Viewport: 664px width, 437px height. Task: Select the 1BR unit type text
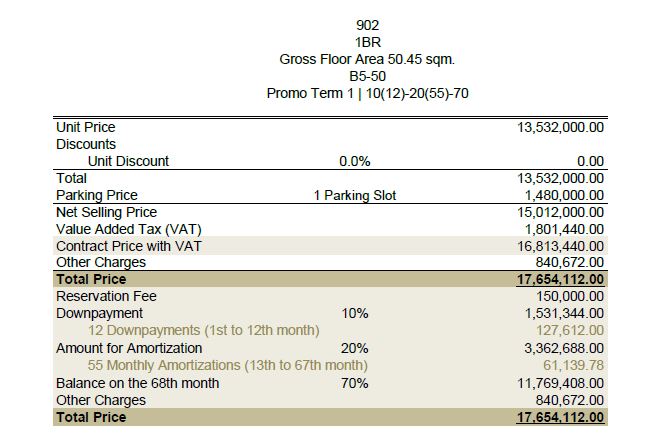click(x=367, y=42)
